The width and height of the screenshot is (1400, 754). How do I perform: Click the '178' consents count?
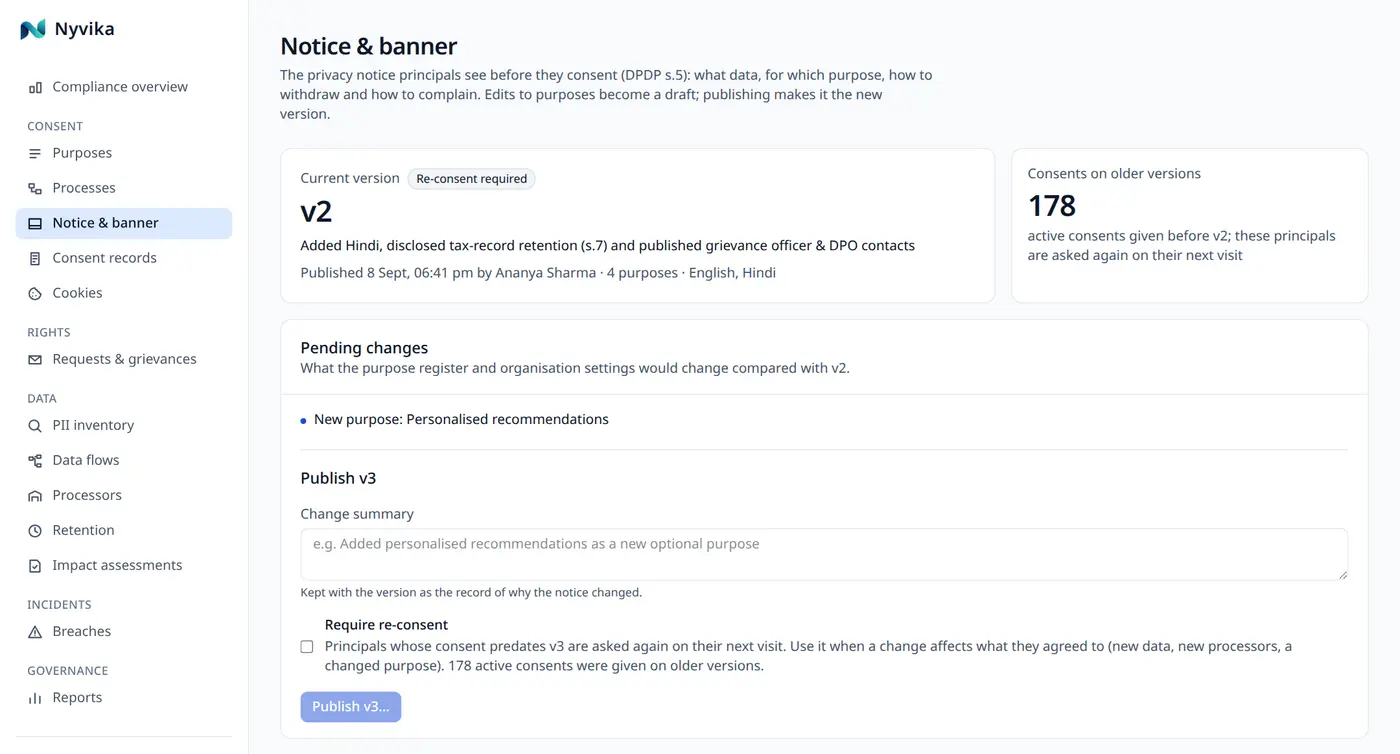click(1052, 206)
